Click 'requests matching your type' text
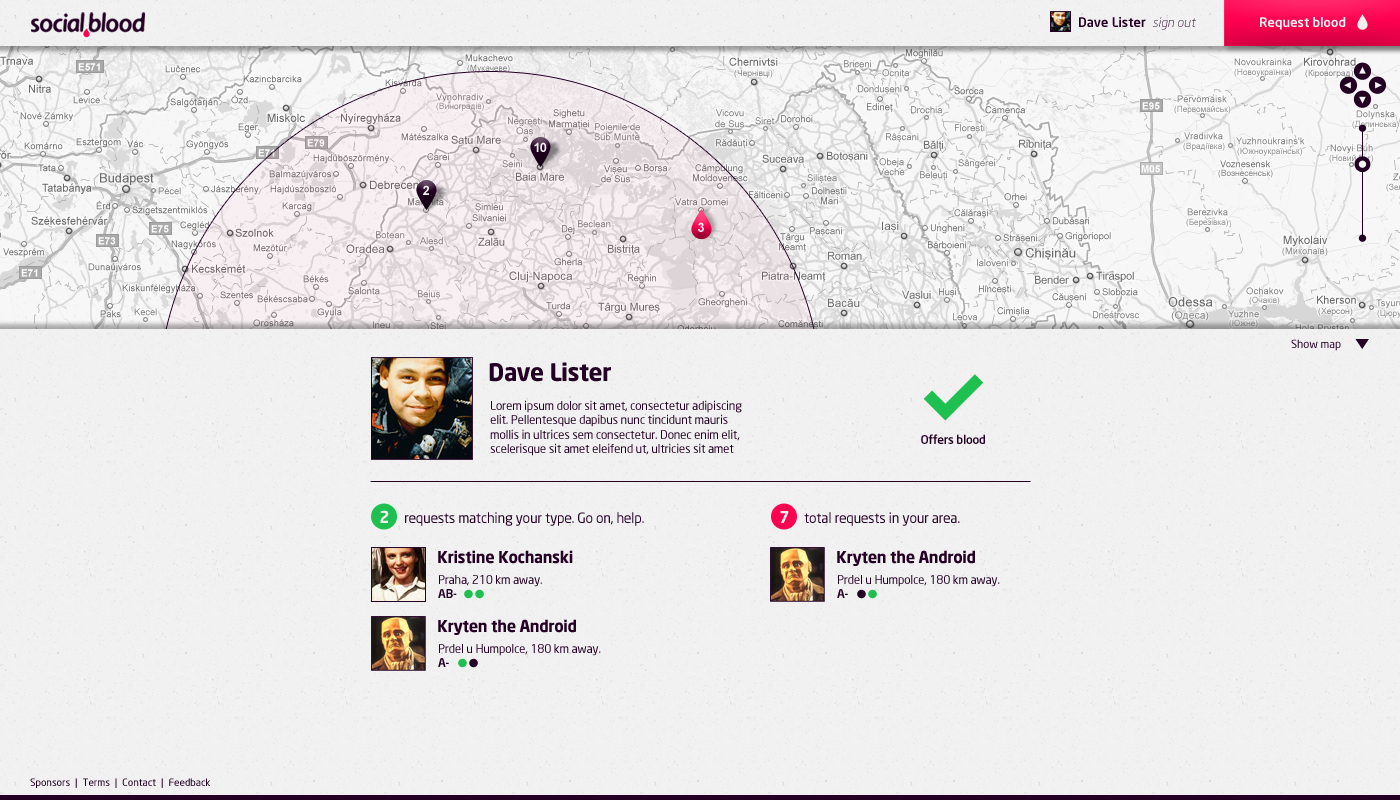 pyautogui.click(x=524, y=518)
